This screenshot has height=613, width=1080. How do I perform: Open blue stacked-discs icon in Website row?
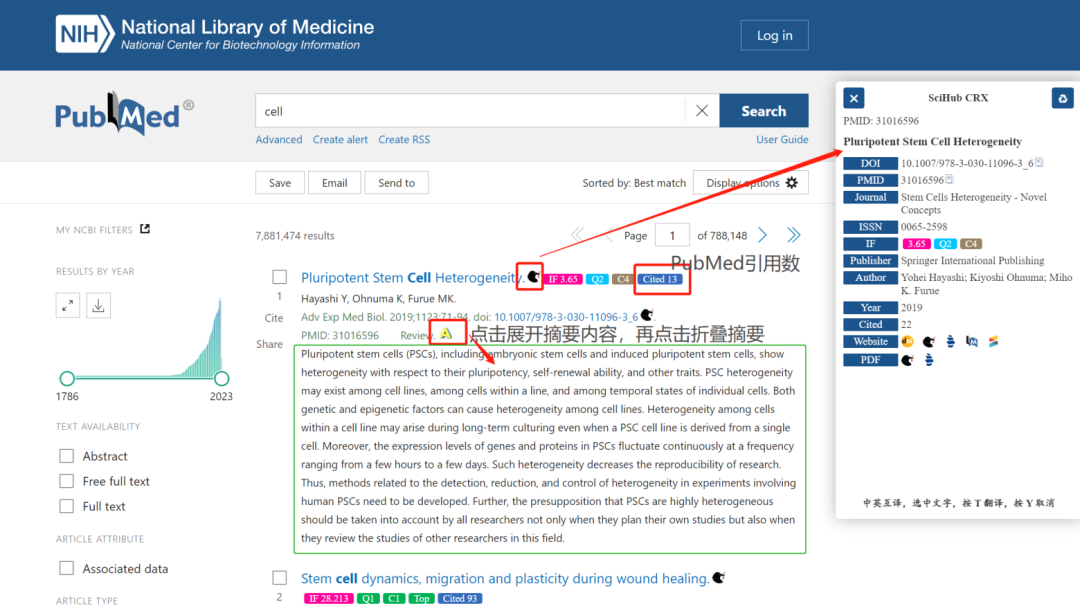tap(951, 342)
